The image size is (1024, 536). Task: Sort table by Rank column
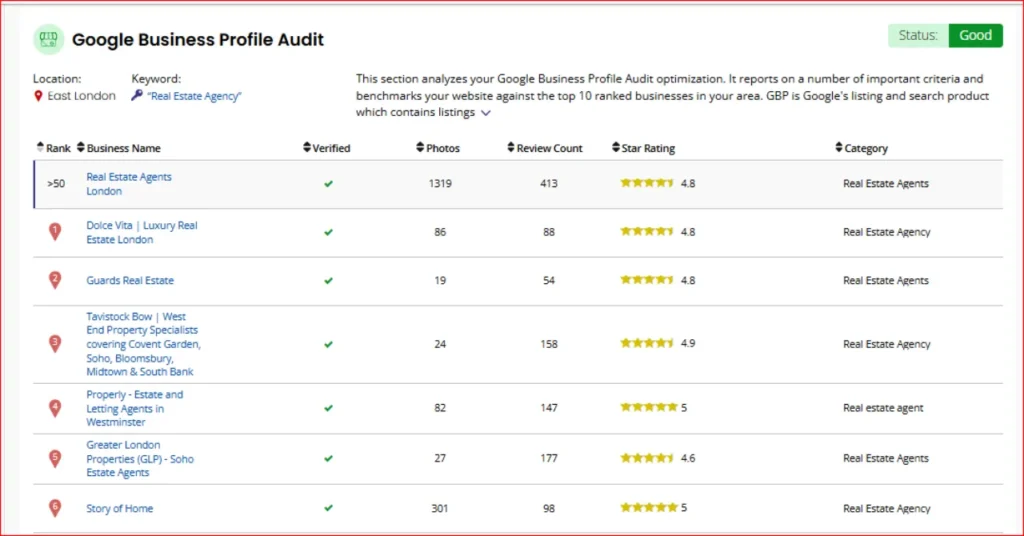click(54, 148)
